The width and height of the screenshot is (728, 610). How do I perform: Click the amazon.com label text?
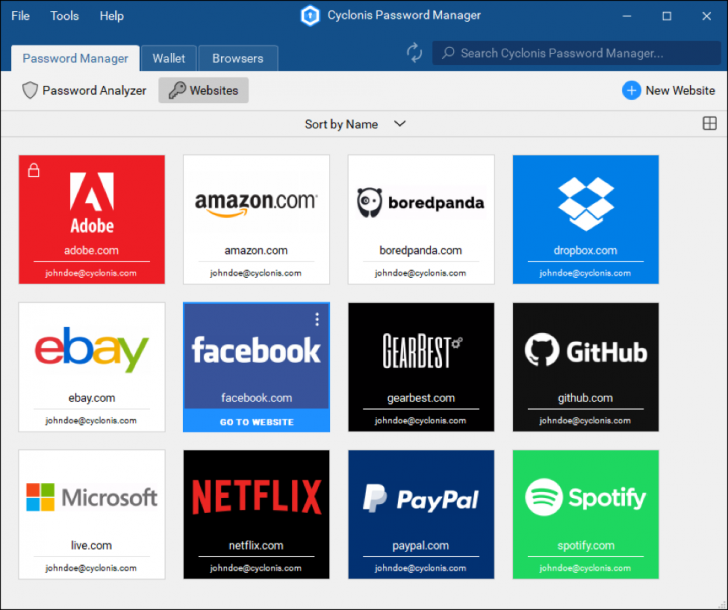[256, 250]
